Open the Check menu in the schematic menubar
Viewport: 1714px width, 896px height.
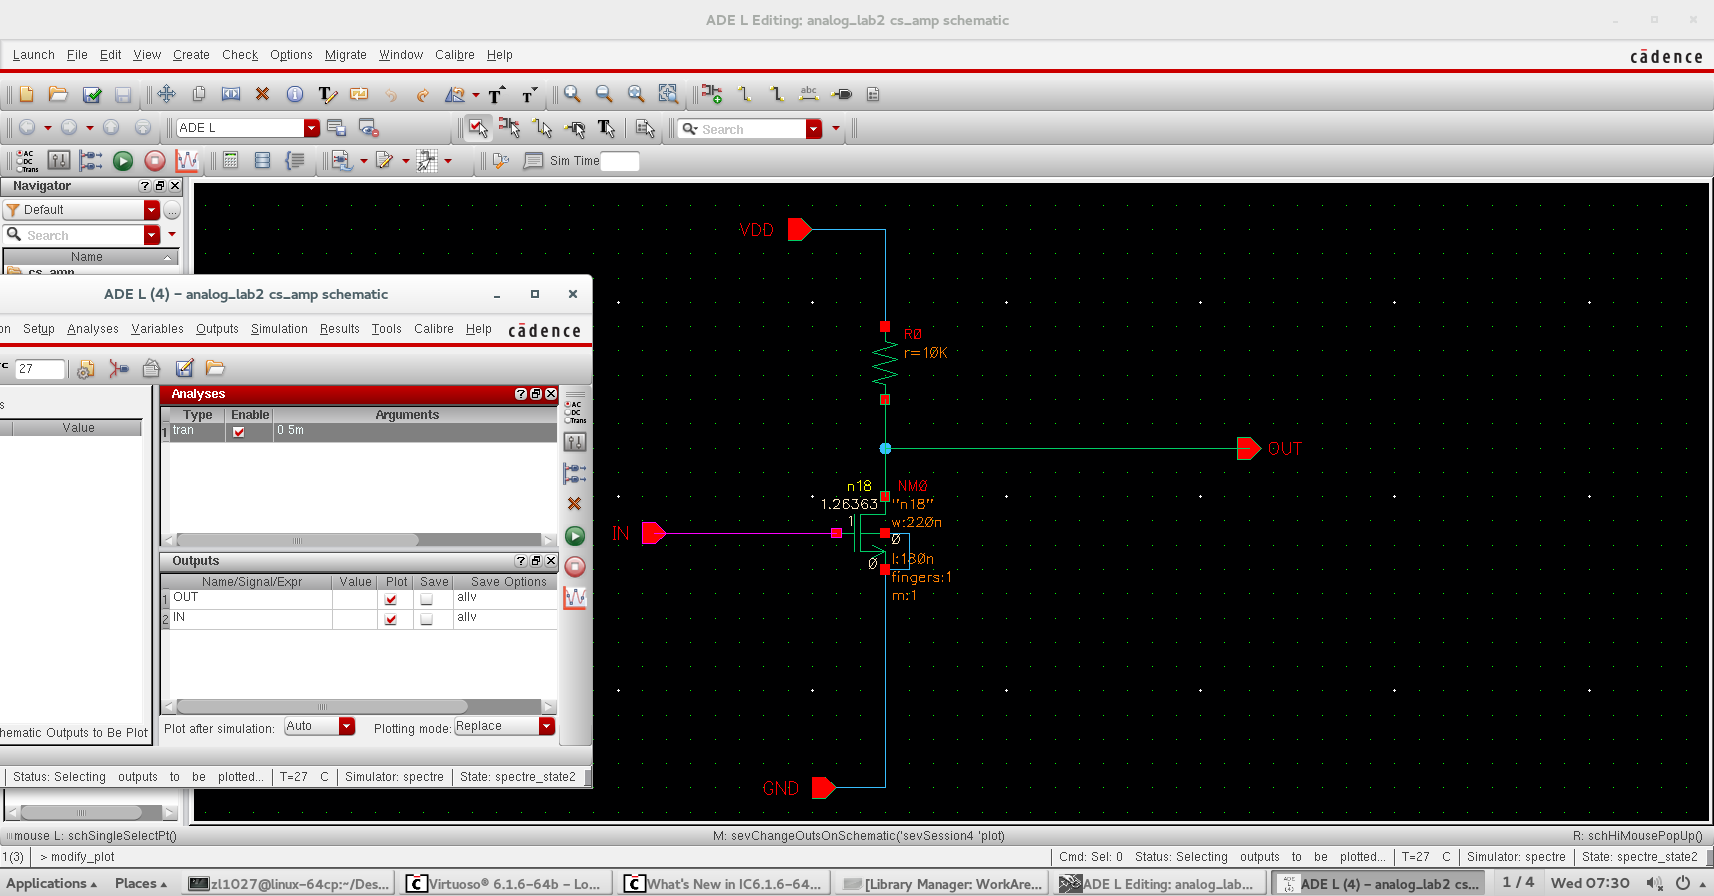(x=240, y=55)
